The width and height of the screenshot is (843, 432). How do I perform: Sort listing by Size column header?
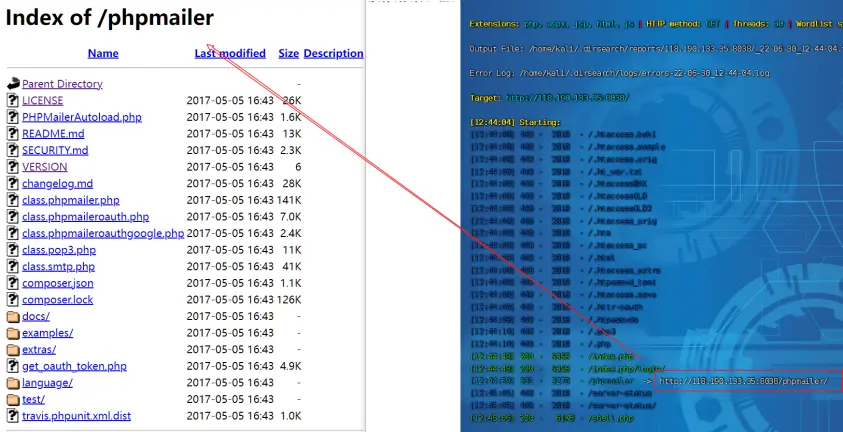pos(288,54)
